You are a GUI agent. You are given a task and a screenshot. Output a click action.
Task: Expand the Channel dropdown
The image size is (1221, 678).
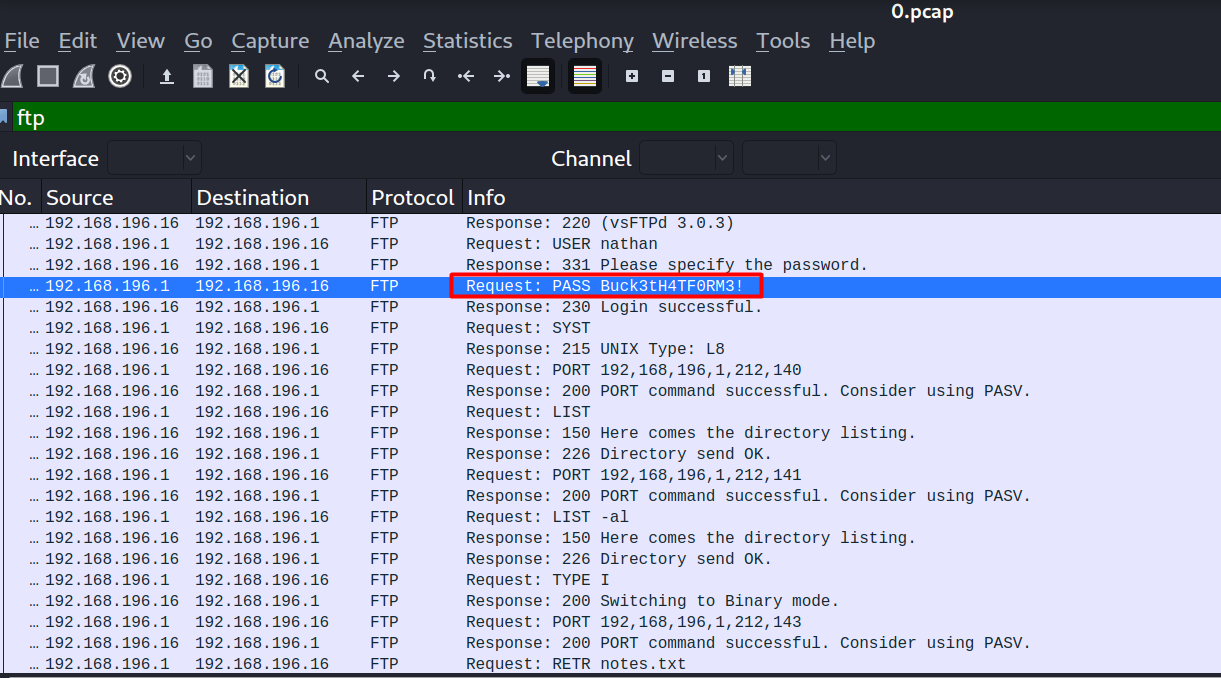(686, 158)
